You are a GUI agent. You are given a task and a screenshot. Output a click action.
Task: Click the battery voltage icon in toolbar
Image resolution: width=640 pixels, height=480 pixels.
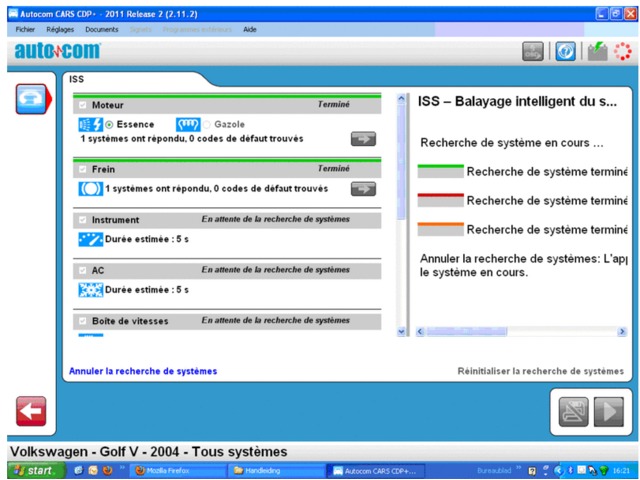point(597,52)
